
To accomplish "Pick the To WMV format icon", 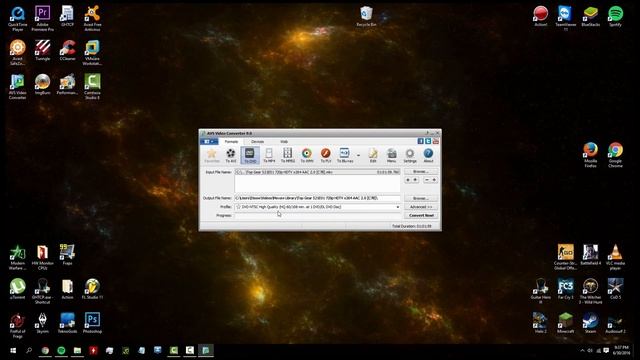I will tap(307, 155).
